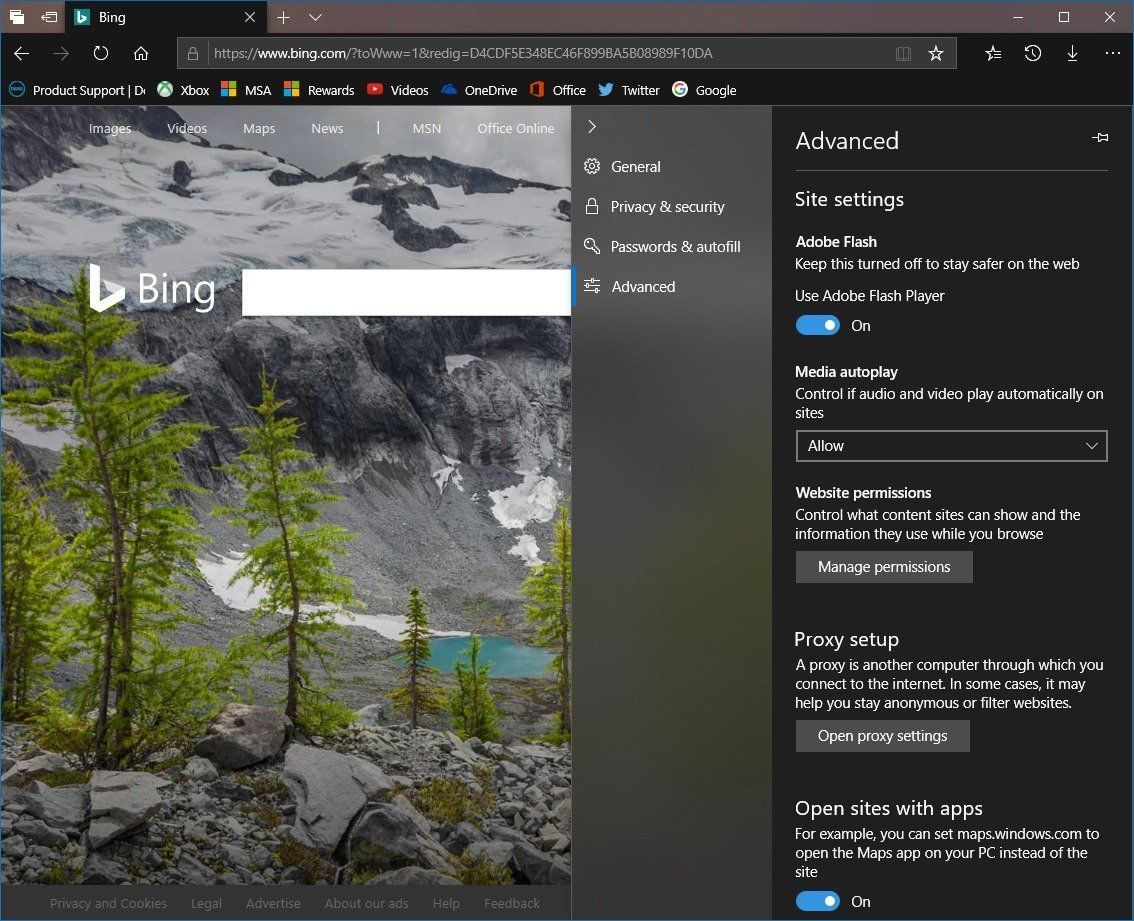The height and width of the screenshot is (921, 1134).
Task: Open the reading view icon
Action: (903, 53)
